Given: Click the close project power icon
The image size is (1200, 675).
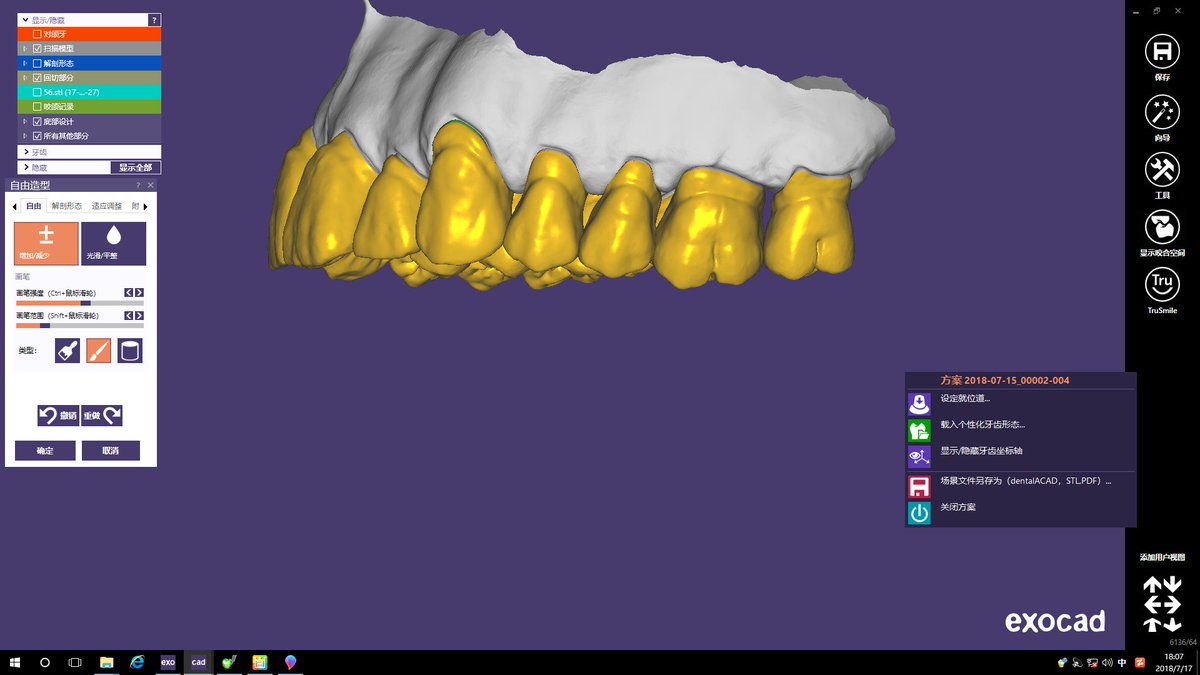Looking at the screenshot, I should 919,513.
